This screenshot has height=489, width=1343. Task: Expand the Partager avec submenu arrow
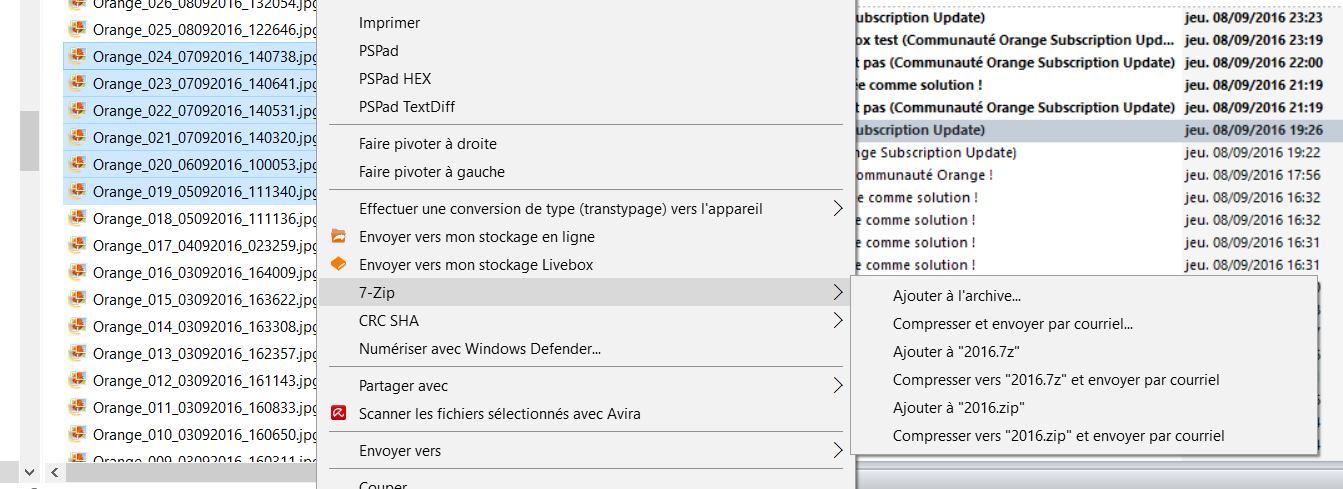tap(837, 386)
